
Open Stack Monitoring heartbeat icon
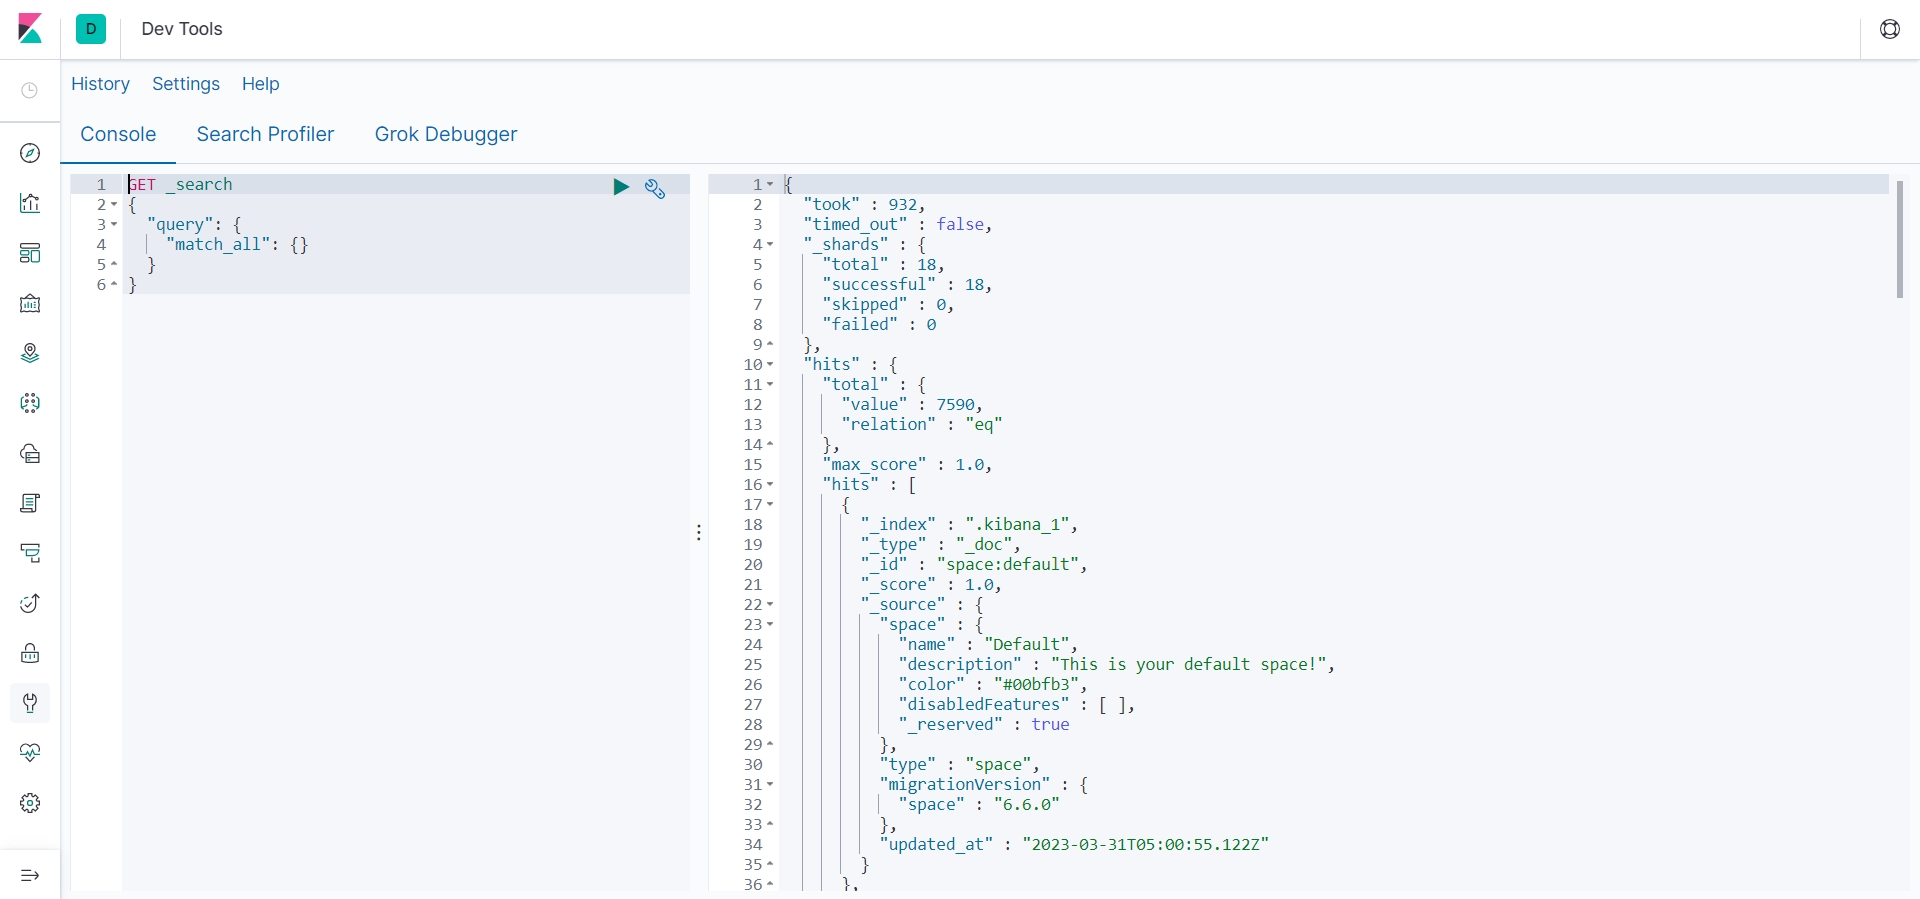[30, 753]
